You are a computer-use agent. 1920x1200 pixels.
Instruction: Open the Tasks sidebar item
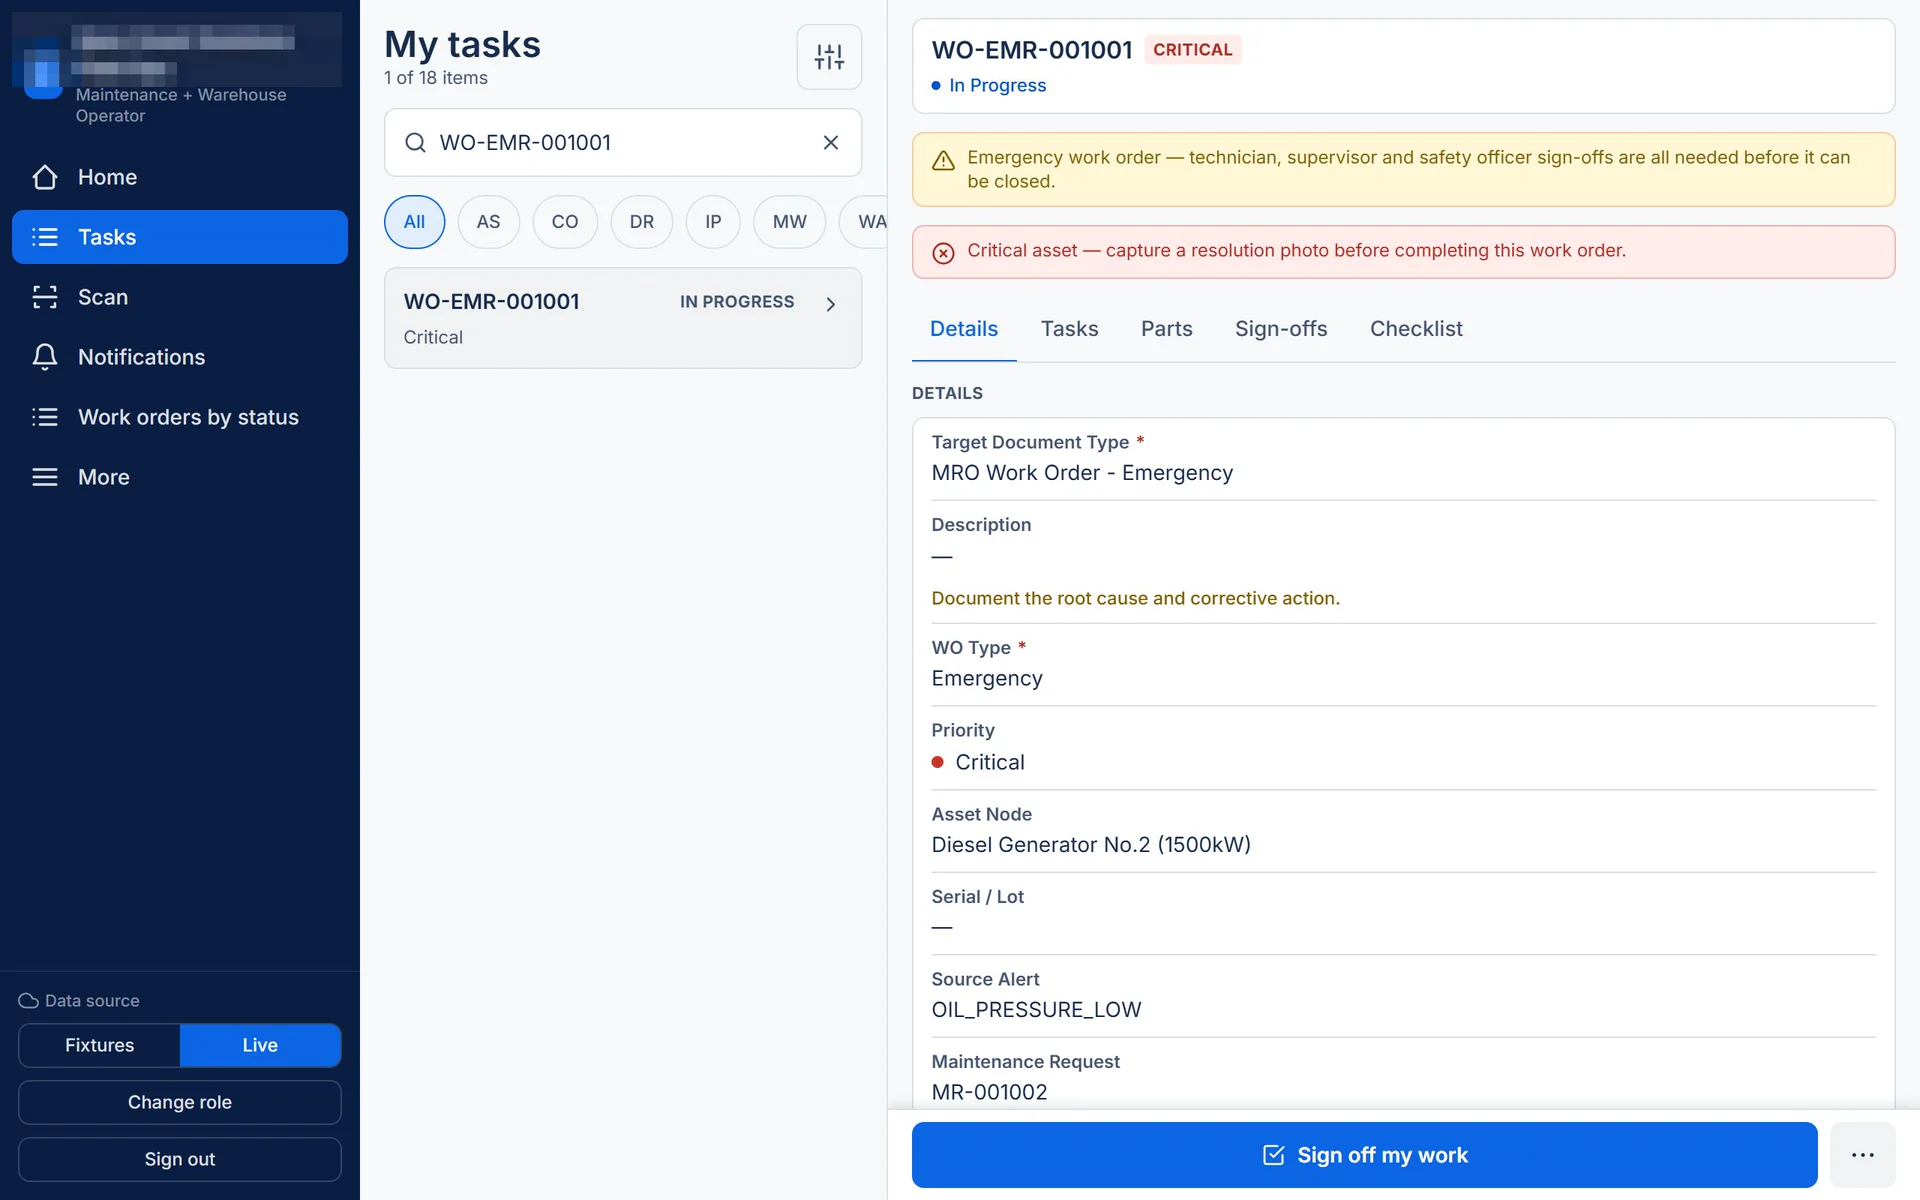point(180,237)
